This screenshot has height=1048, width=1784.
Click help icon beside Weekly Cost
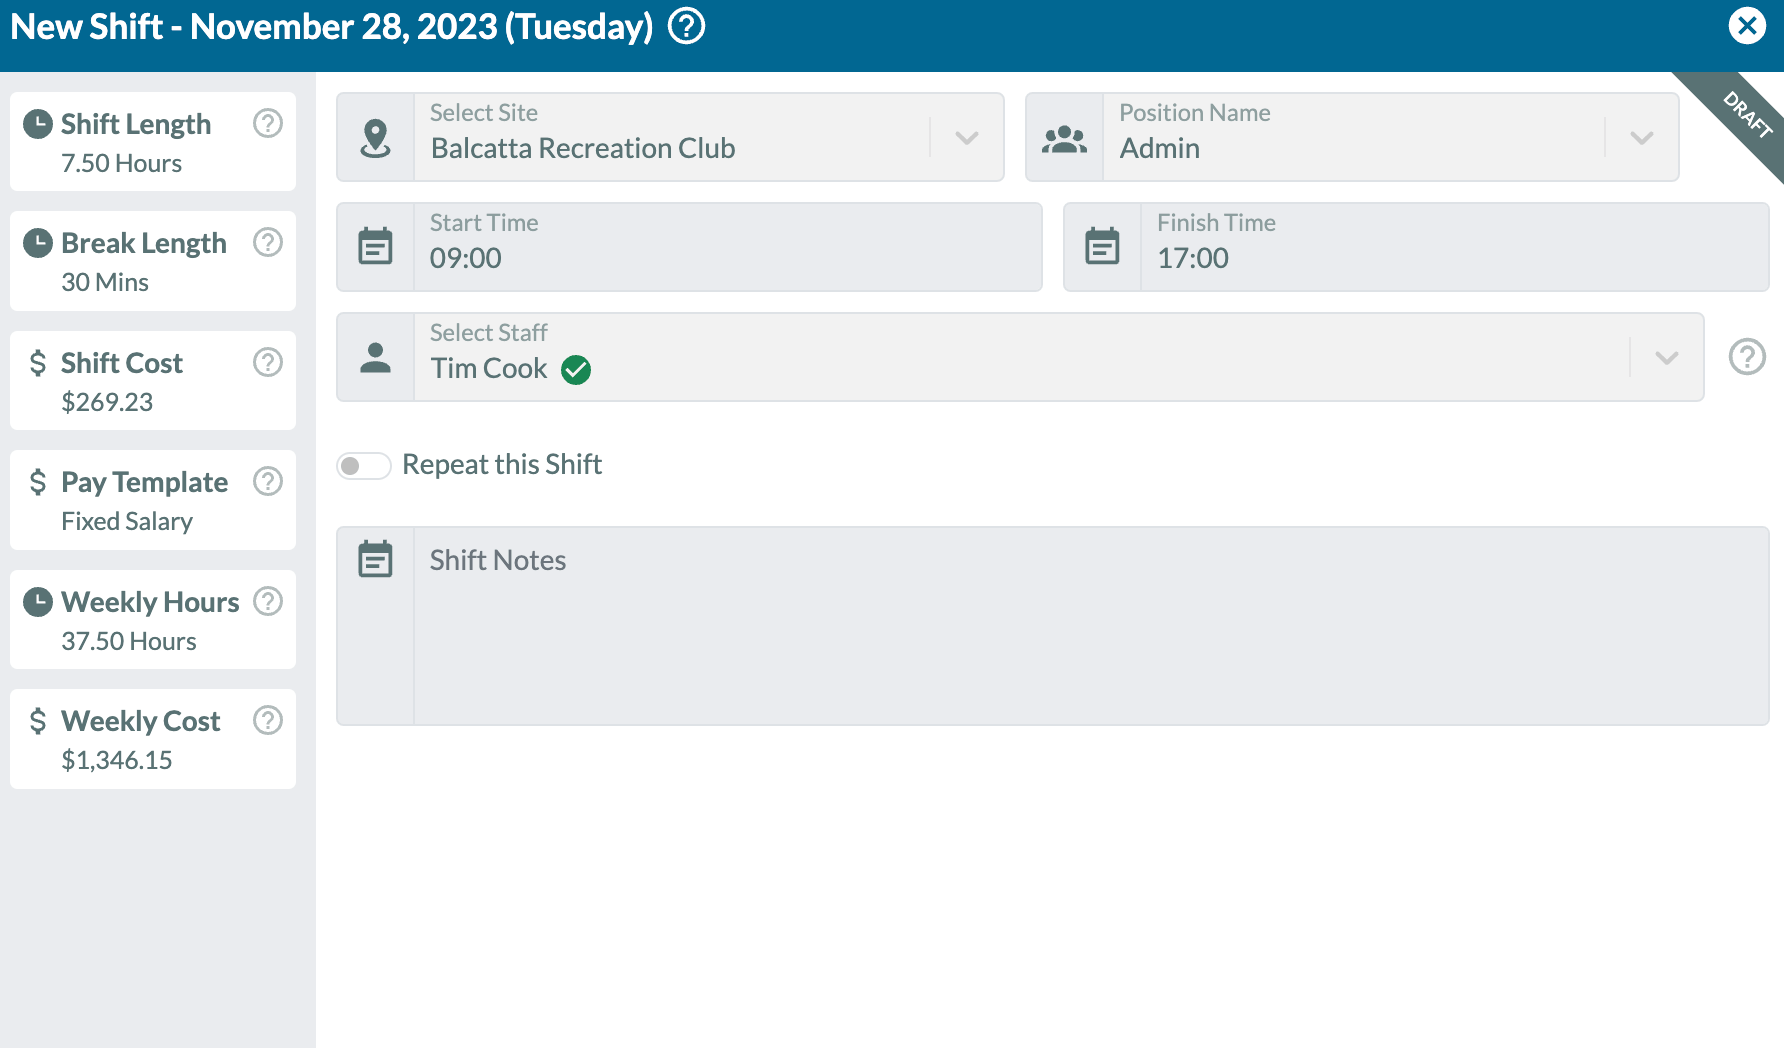(x=268, y=720)
